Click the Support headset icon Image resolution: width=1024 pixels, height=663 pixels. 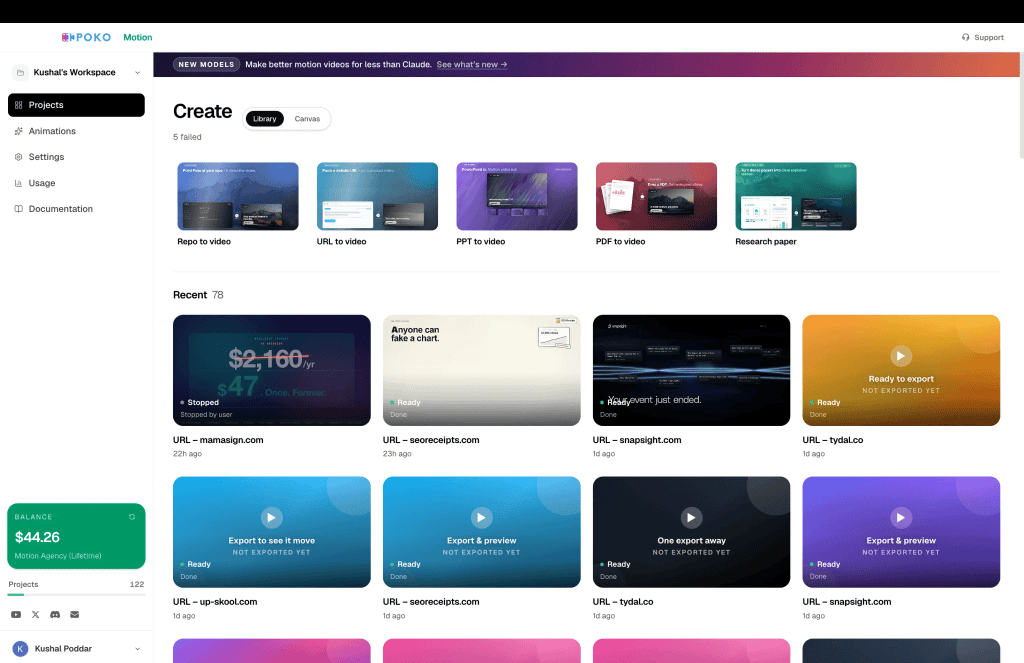[x=966, y=37]
